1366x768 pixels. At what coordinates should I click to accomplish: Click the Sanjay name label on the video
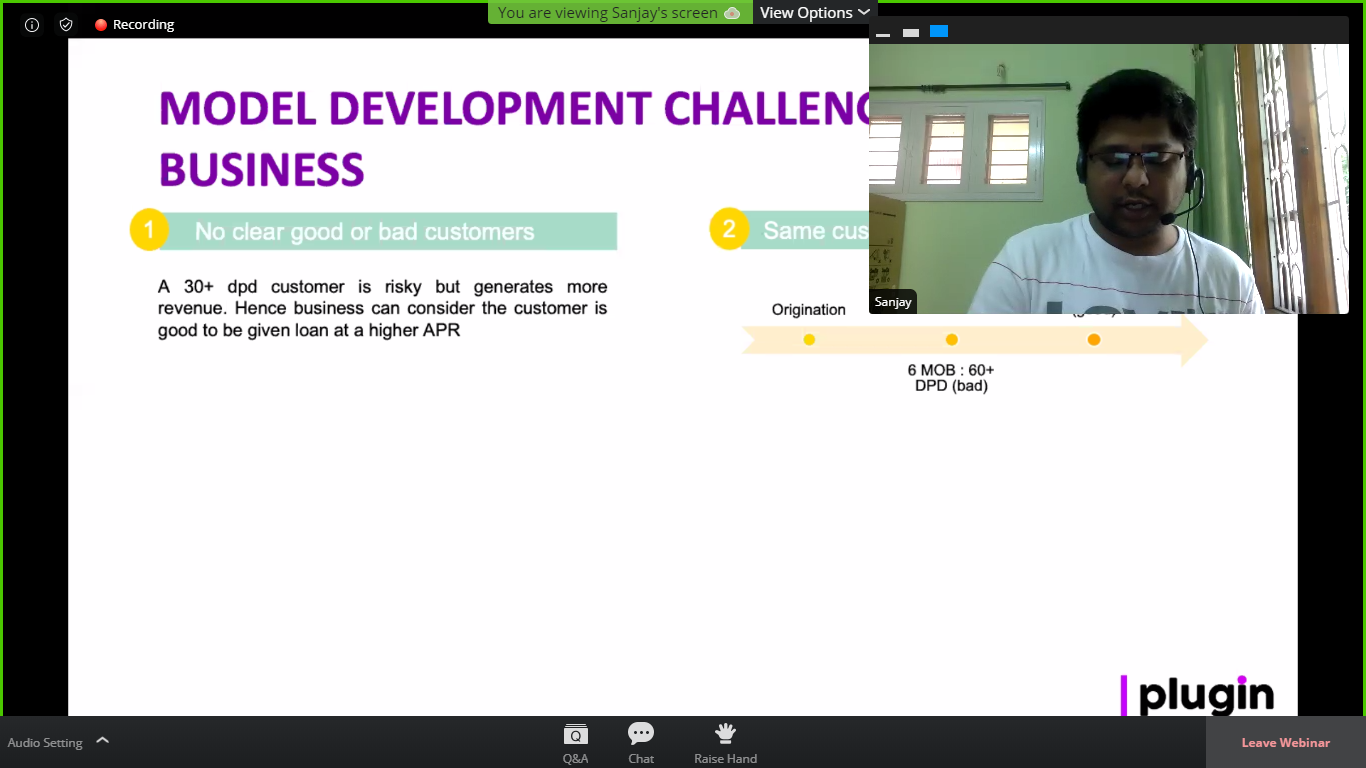coord(893,302)
